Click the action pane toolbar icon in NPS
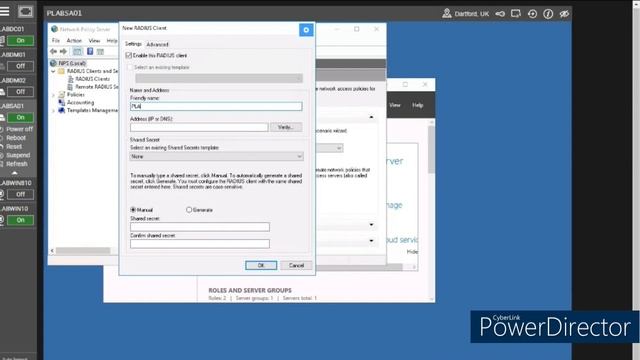Screen dimensions: 640x360 point(100,51)
